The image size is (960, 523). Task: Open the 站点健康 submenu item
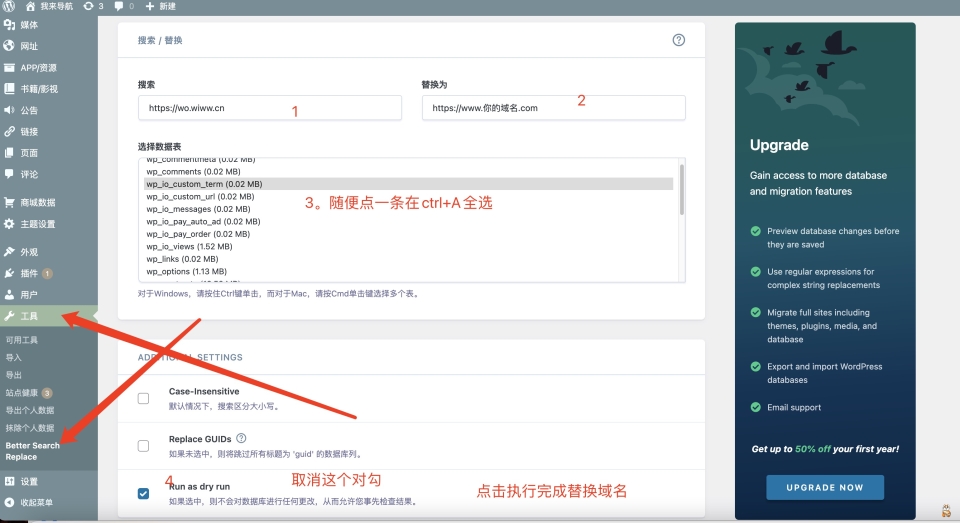point(22,393)
